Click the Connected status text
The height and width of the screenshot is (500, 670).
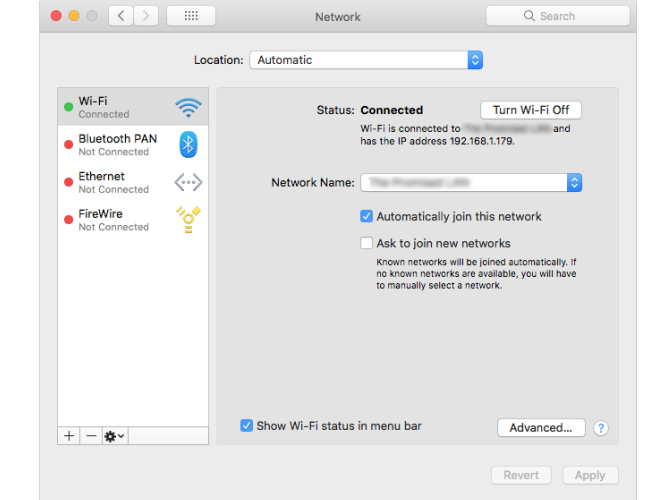tap(391, 110)
